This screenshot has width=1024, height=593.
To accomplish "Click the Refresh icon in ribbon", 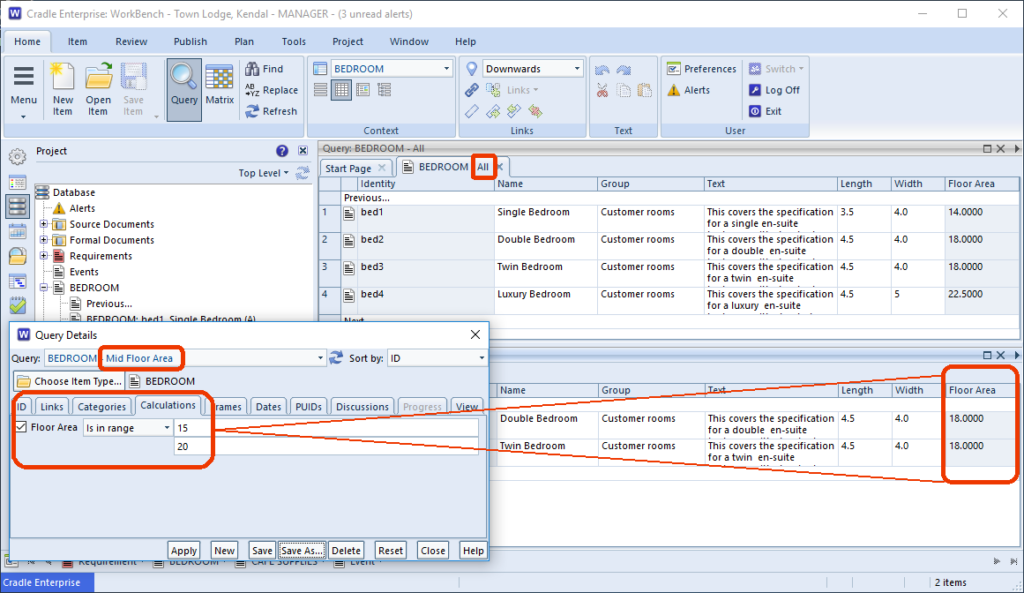I will (x=253, y=112).
